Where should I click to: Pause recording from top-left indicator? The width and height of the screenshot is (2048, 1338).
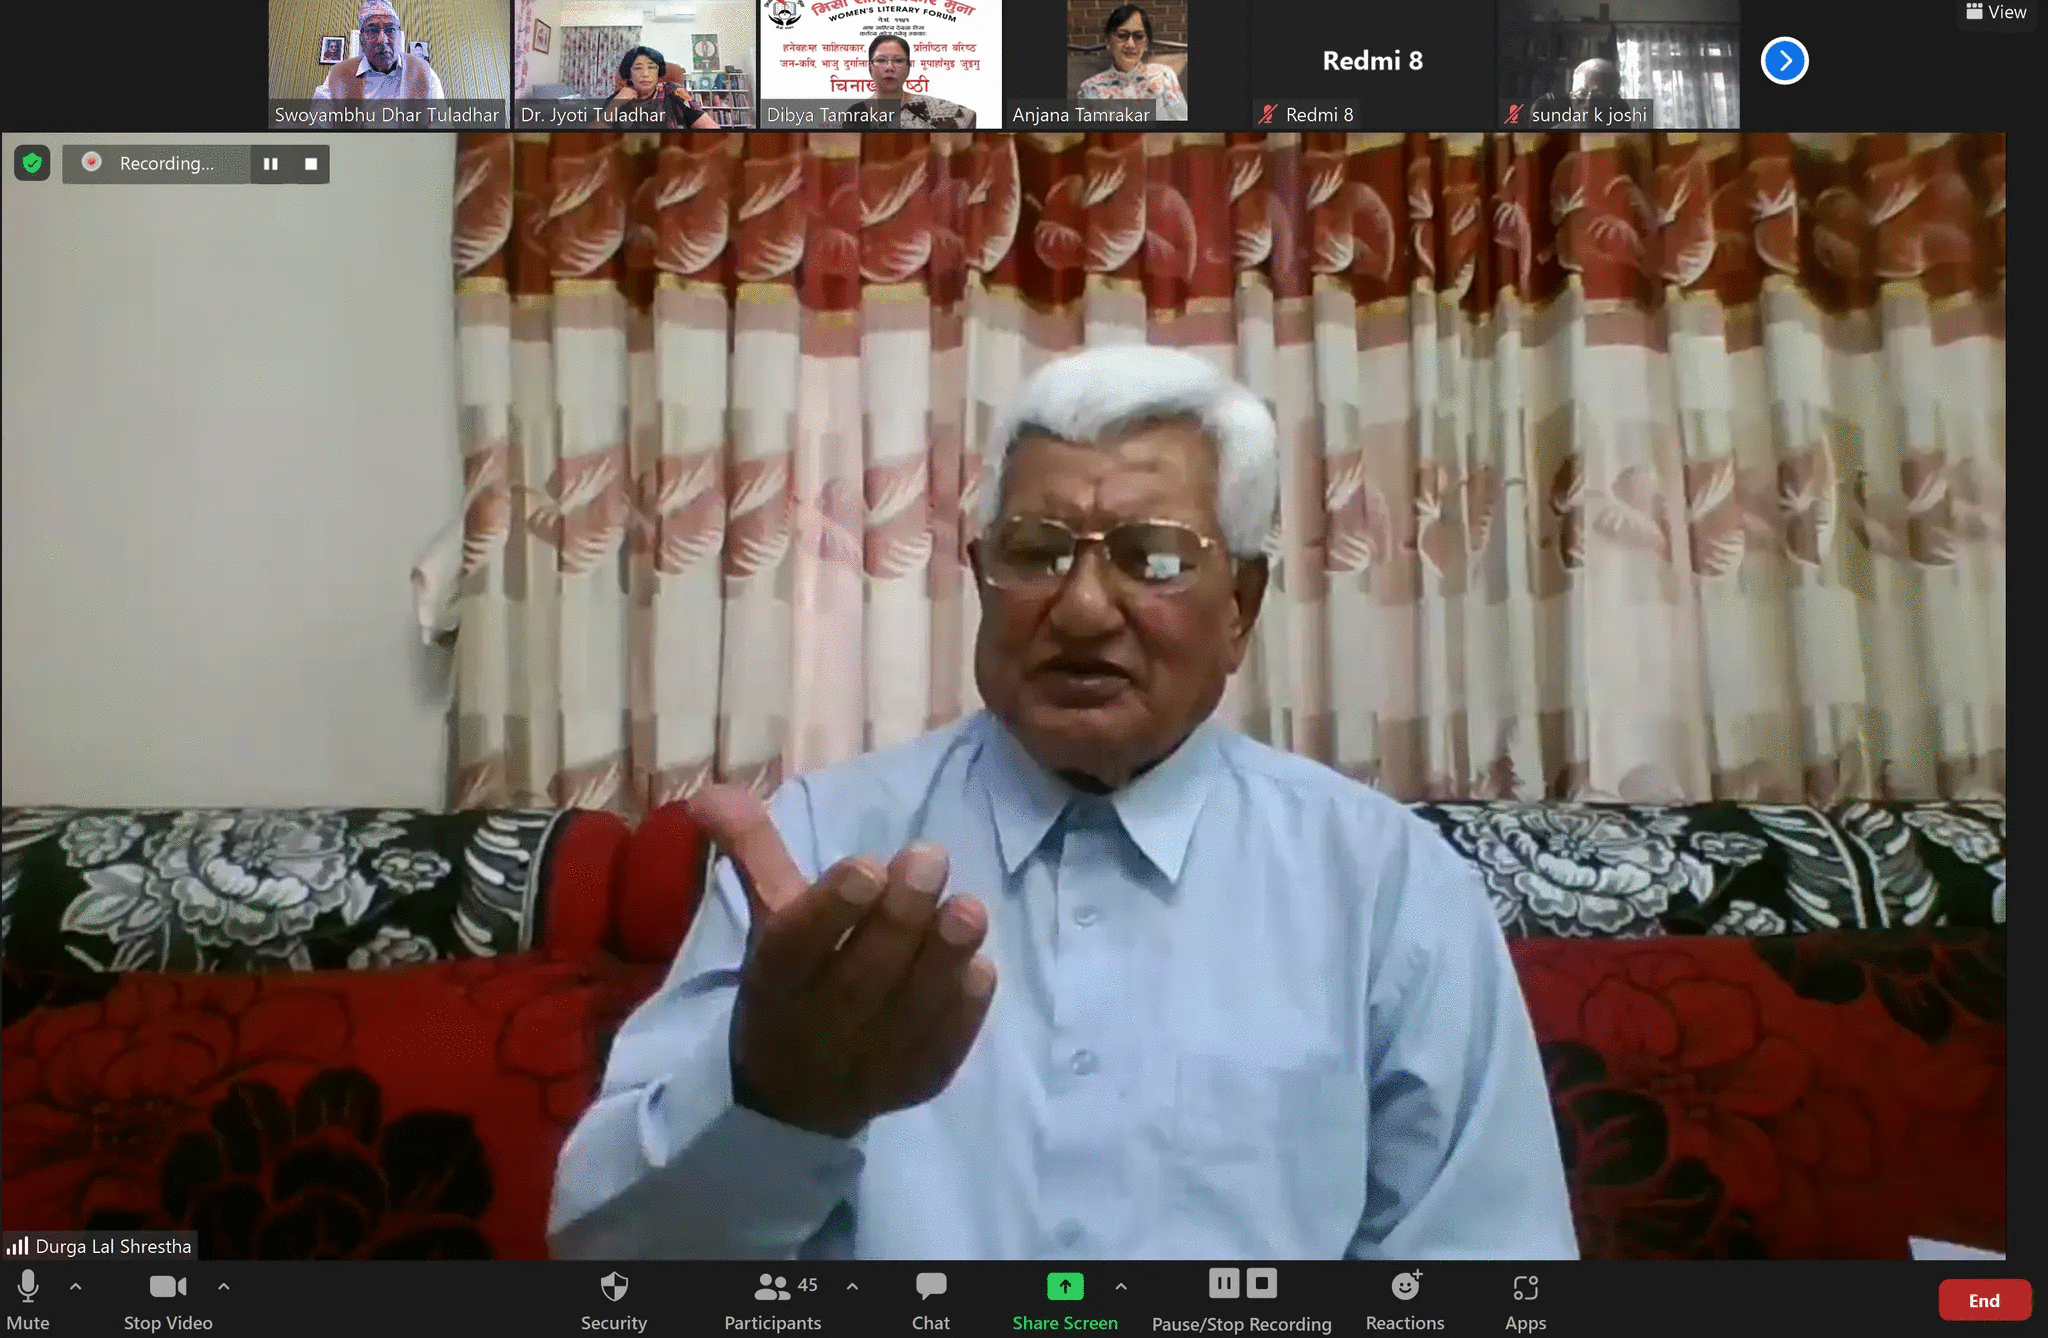(x=270, y=164)
